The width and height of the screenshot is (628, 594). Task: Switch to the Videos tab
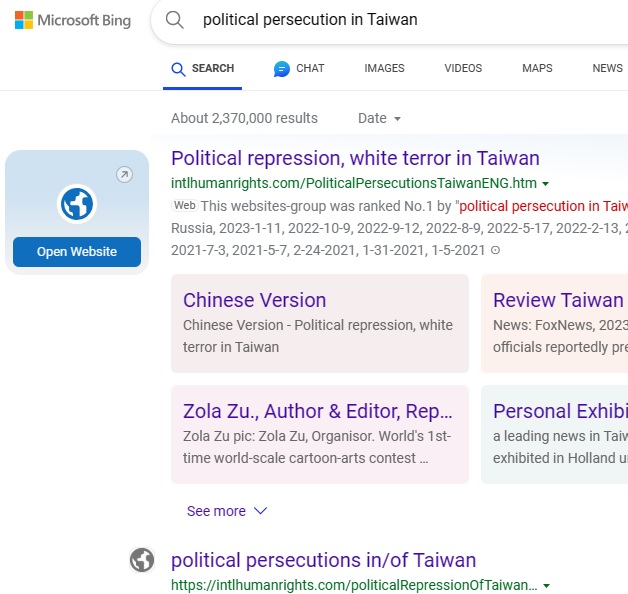463,68
